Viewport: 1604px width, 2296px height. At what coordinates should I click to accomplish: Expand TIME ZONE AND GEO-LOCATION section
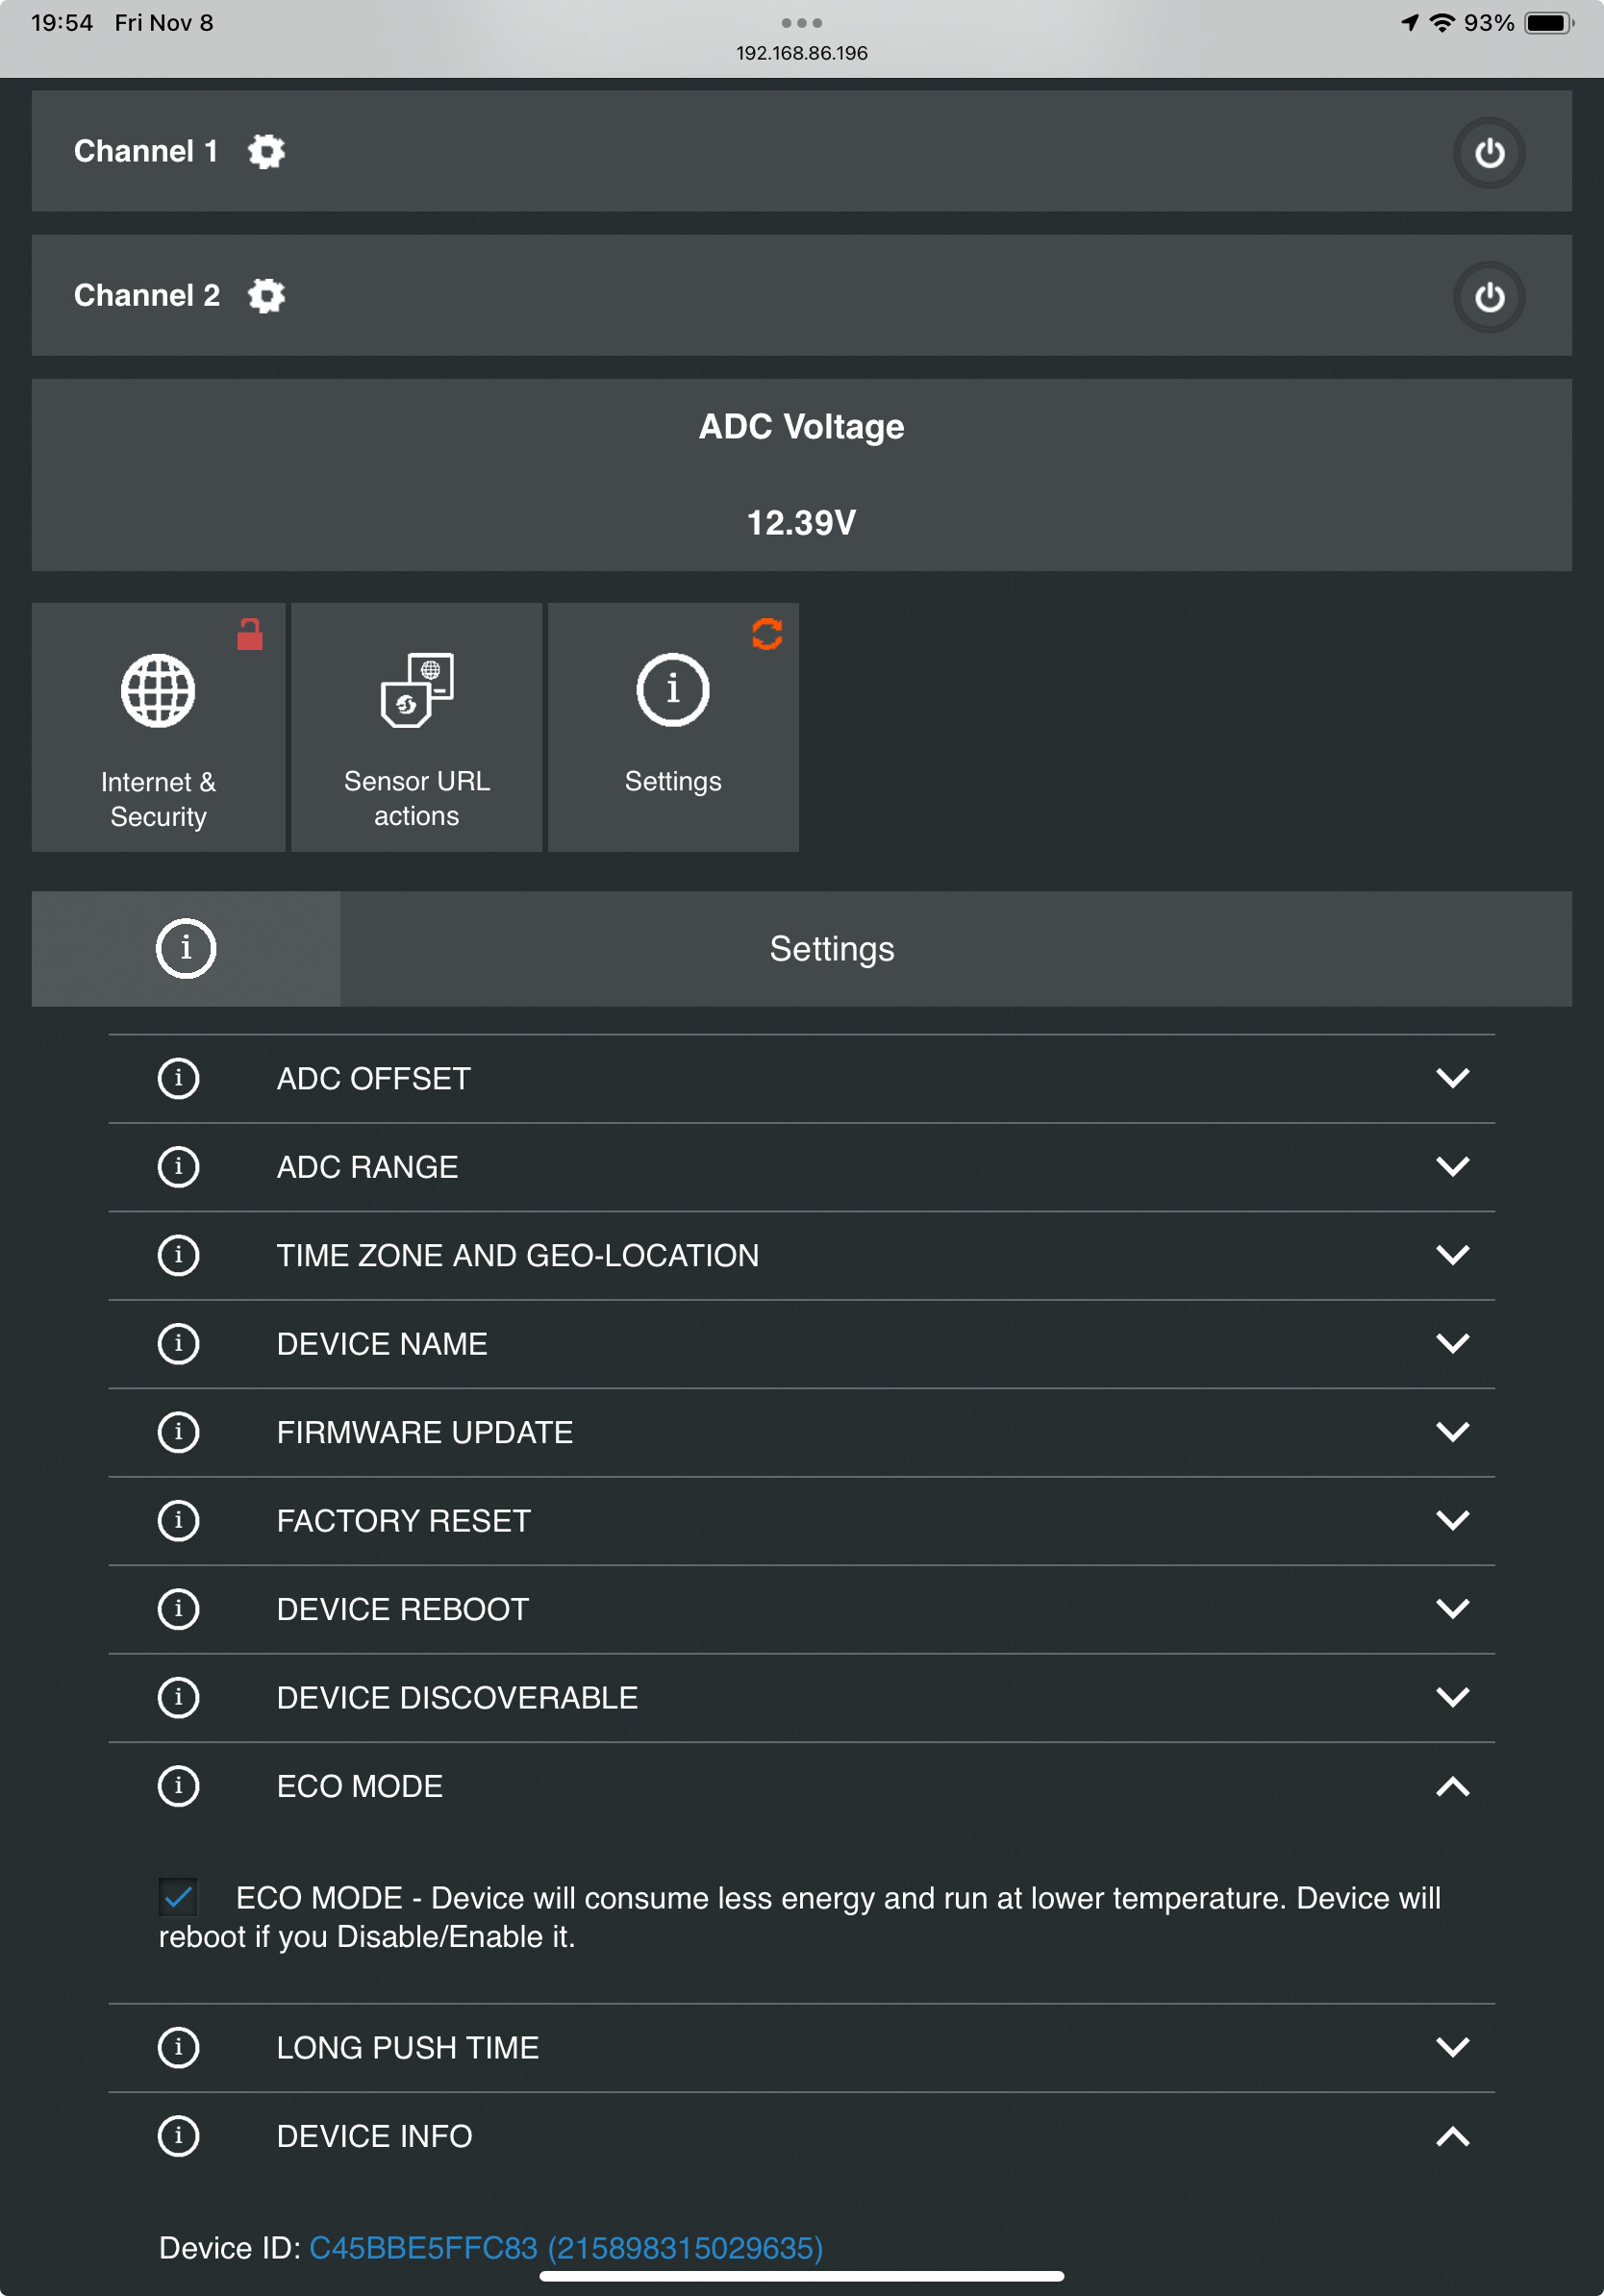click(x=801, y=1255)
